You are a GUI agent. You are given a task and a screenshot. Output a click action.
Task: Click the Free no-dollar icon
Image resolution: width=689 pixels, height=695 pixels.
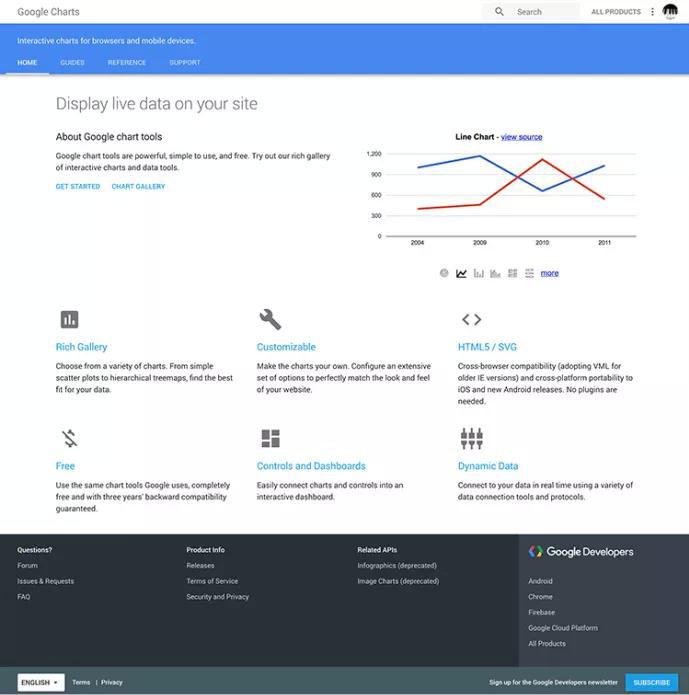pos(70,438)
